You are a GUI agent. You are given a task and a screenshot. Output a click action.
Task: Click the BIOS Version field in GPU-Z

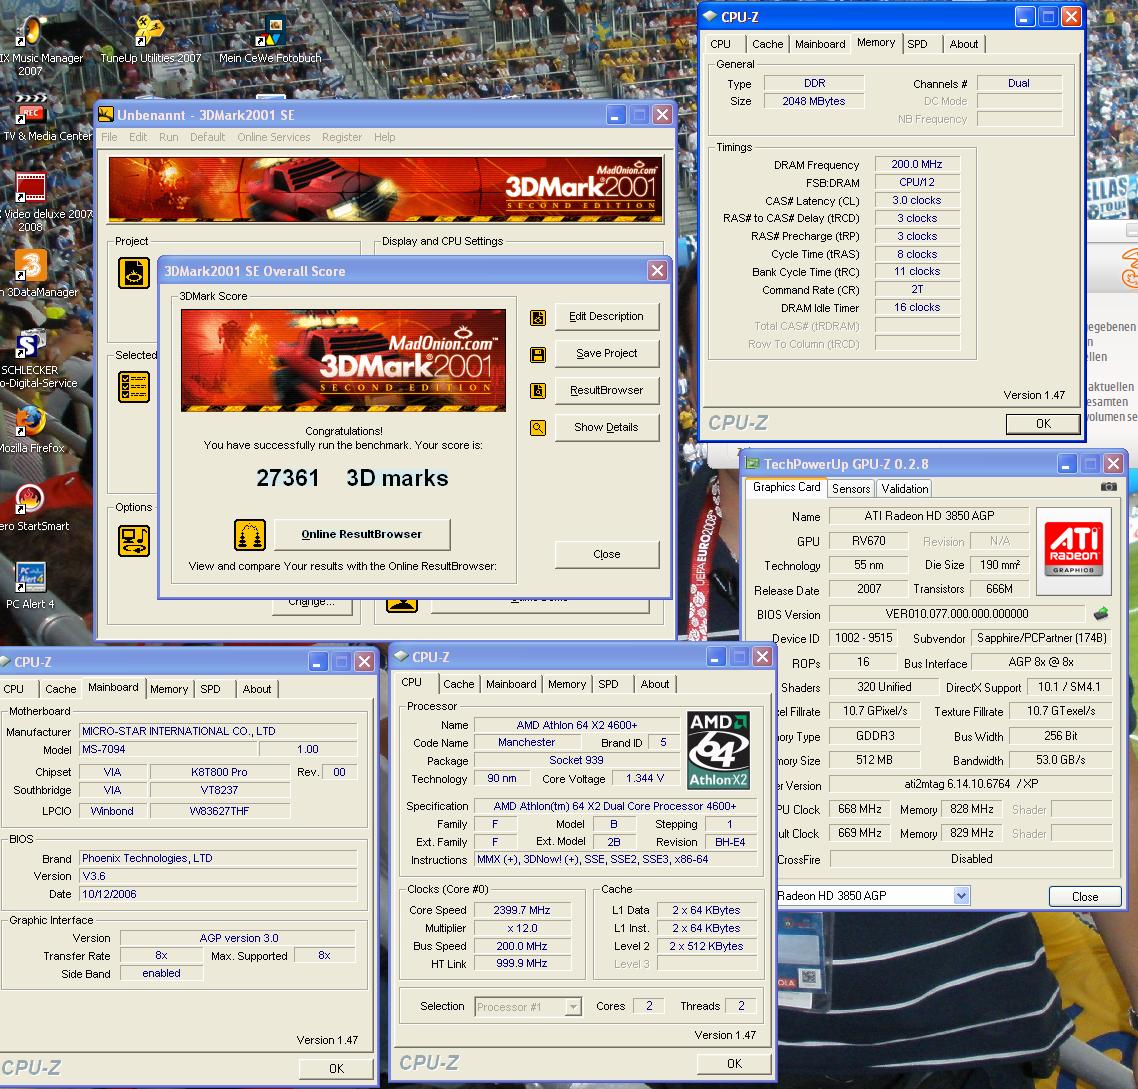tap(957, 614)
